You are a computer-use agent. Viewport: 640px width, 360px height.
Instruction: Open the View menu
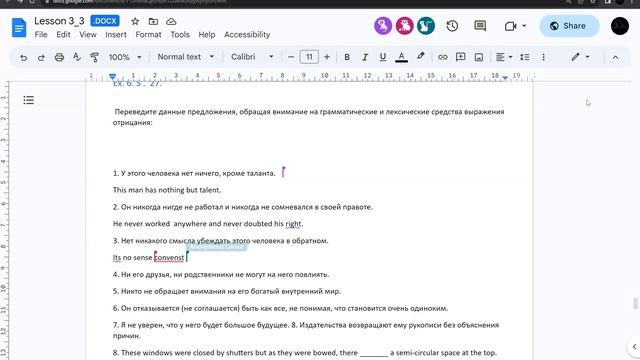coord(88,35)
